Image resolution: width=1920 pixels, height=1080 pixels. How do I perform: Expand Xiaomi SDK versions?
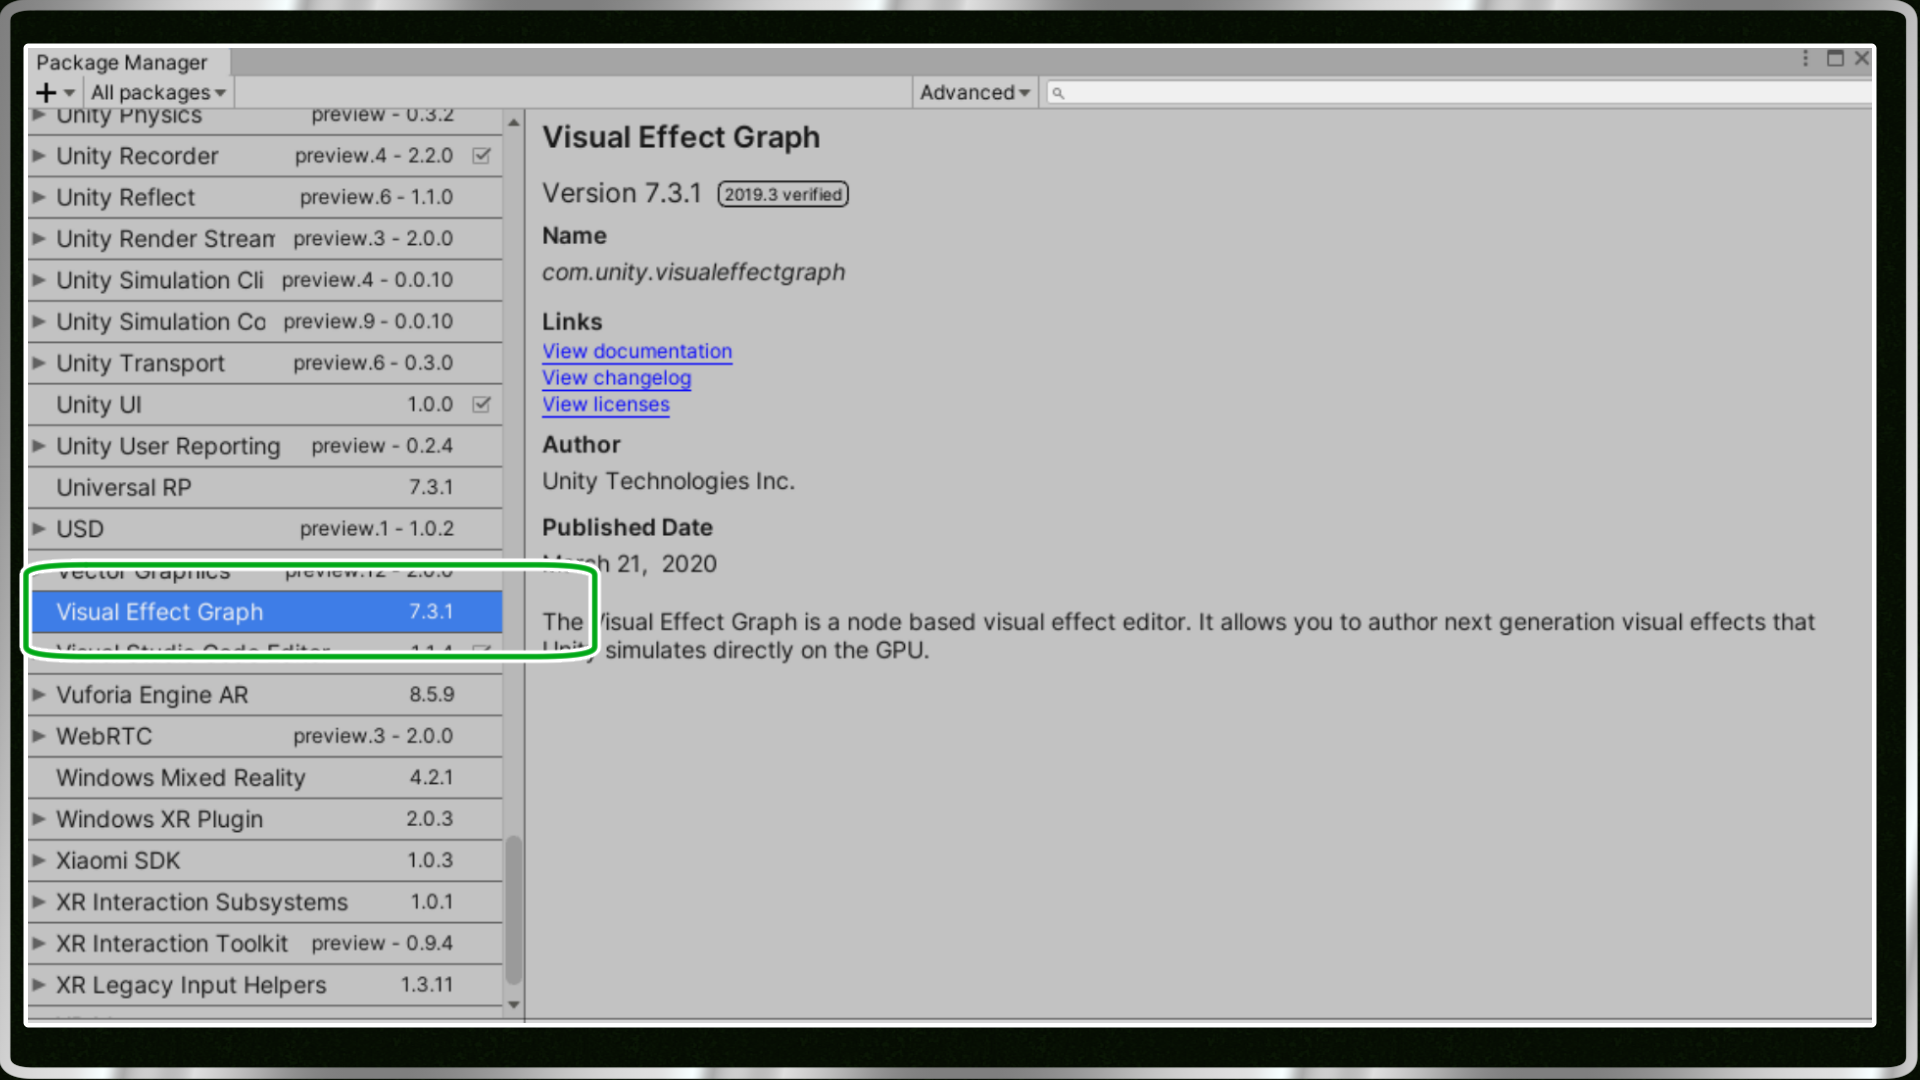tap(39, 860)
